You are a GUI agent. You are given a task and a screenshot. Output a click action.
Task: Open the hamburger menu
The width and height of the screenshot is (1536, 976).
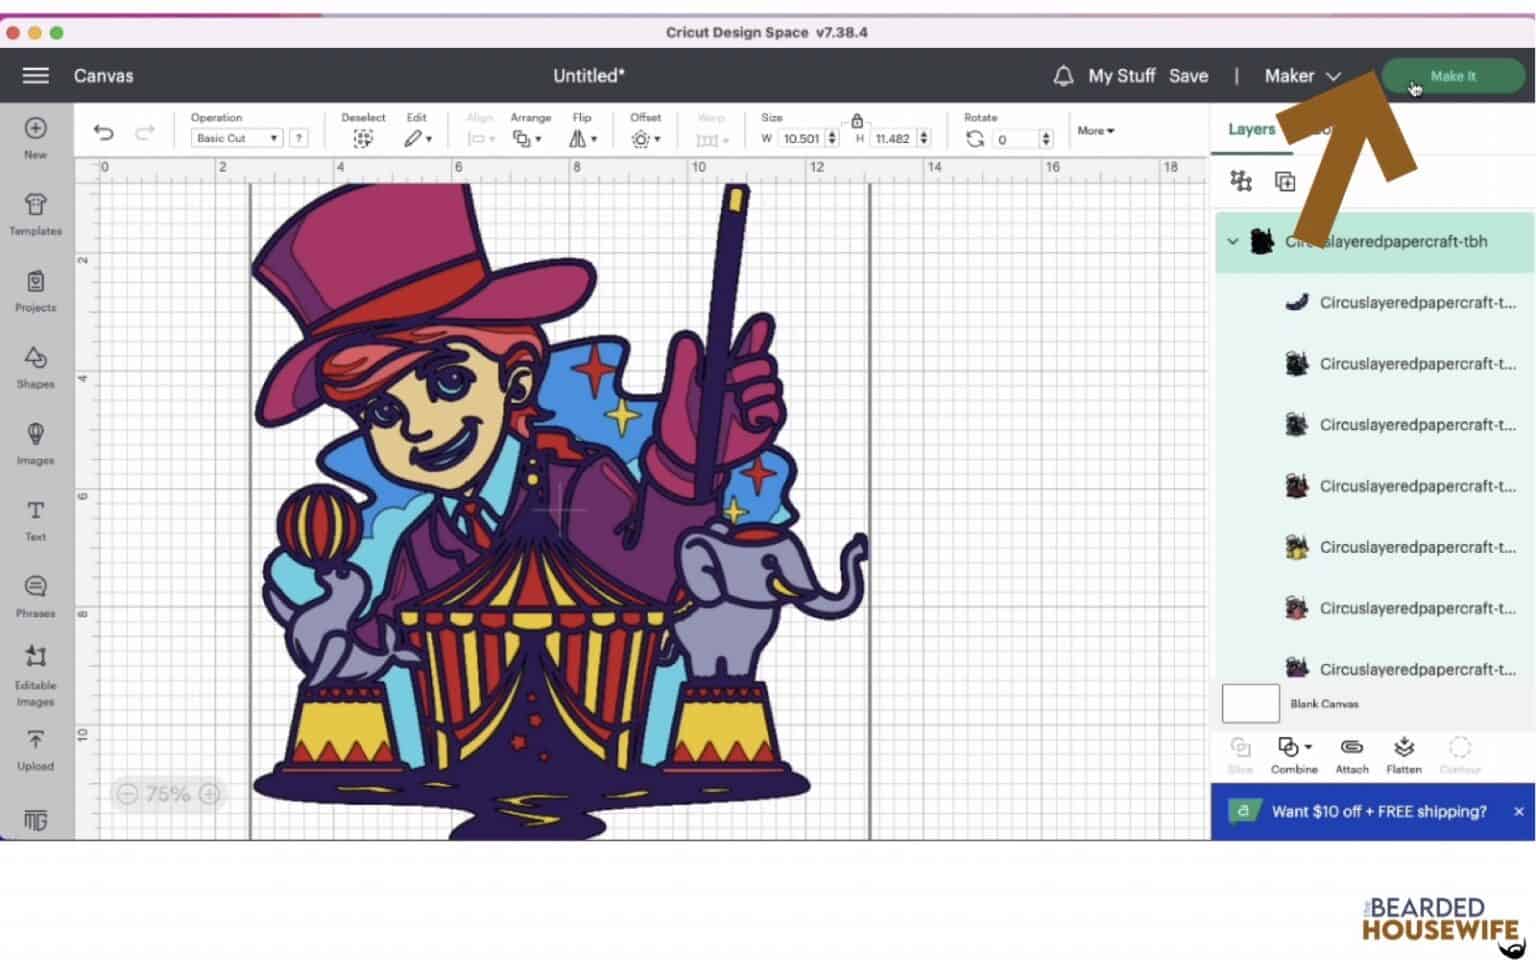point(36,76)
